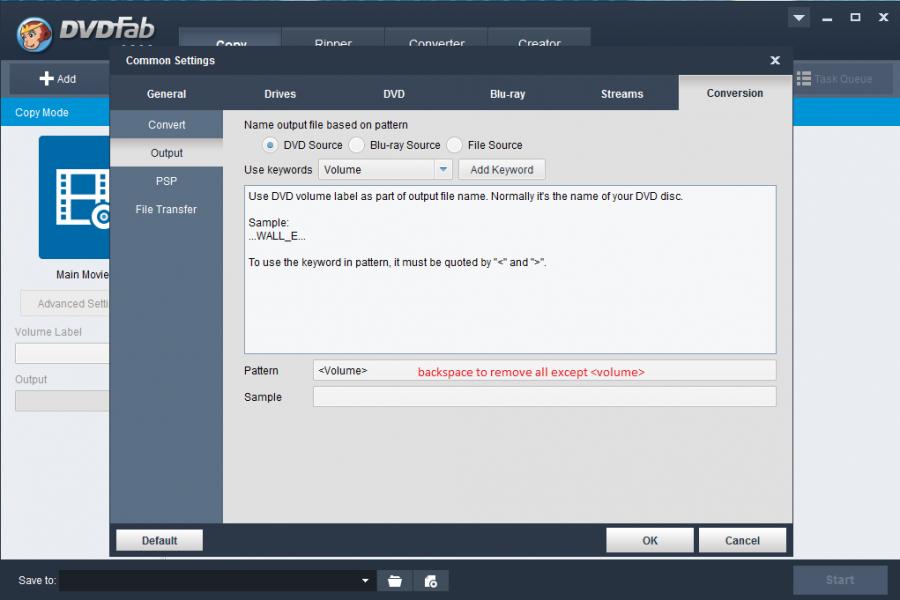Select the Blu-ray Source radio button
This screenshot has width=900, height=600.
[x=356, y=145]
